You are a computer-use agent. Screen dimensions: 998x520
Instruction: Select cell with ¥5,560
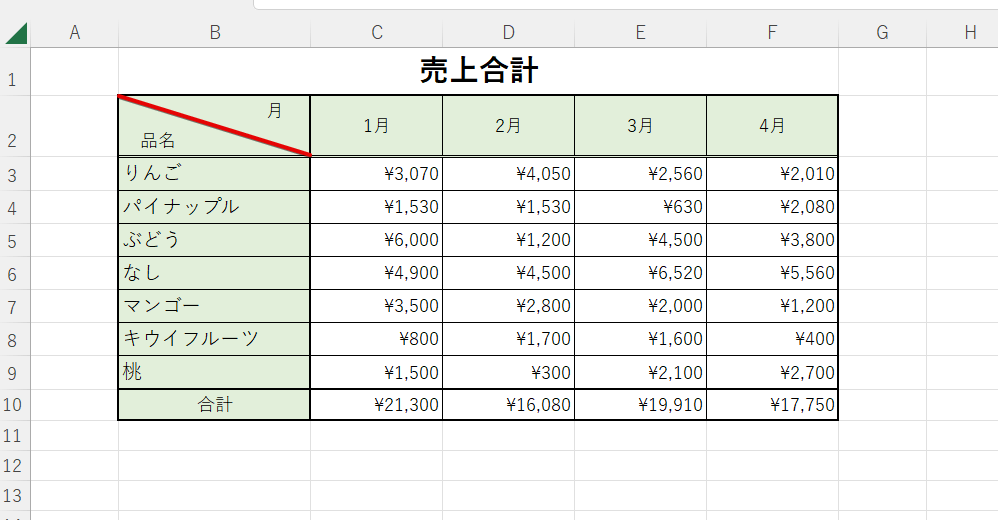tap(772, 273)
